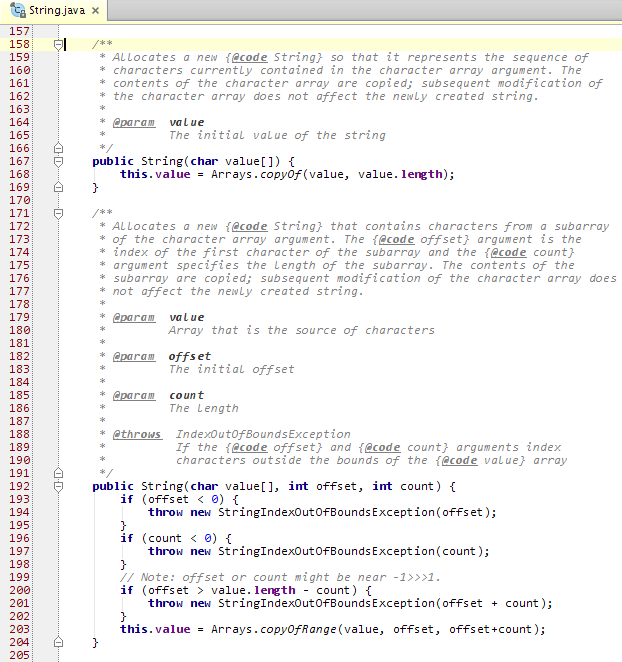The width and height of the screenshot is (622, 662).
Task: Click 'value.length' in the line 200 condition
Action: [253, 590]
